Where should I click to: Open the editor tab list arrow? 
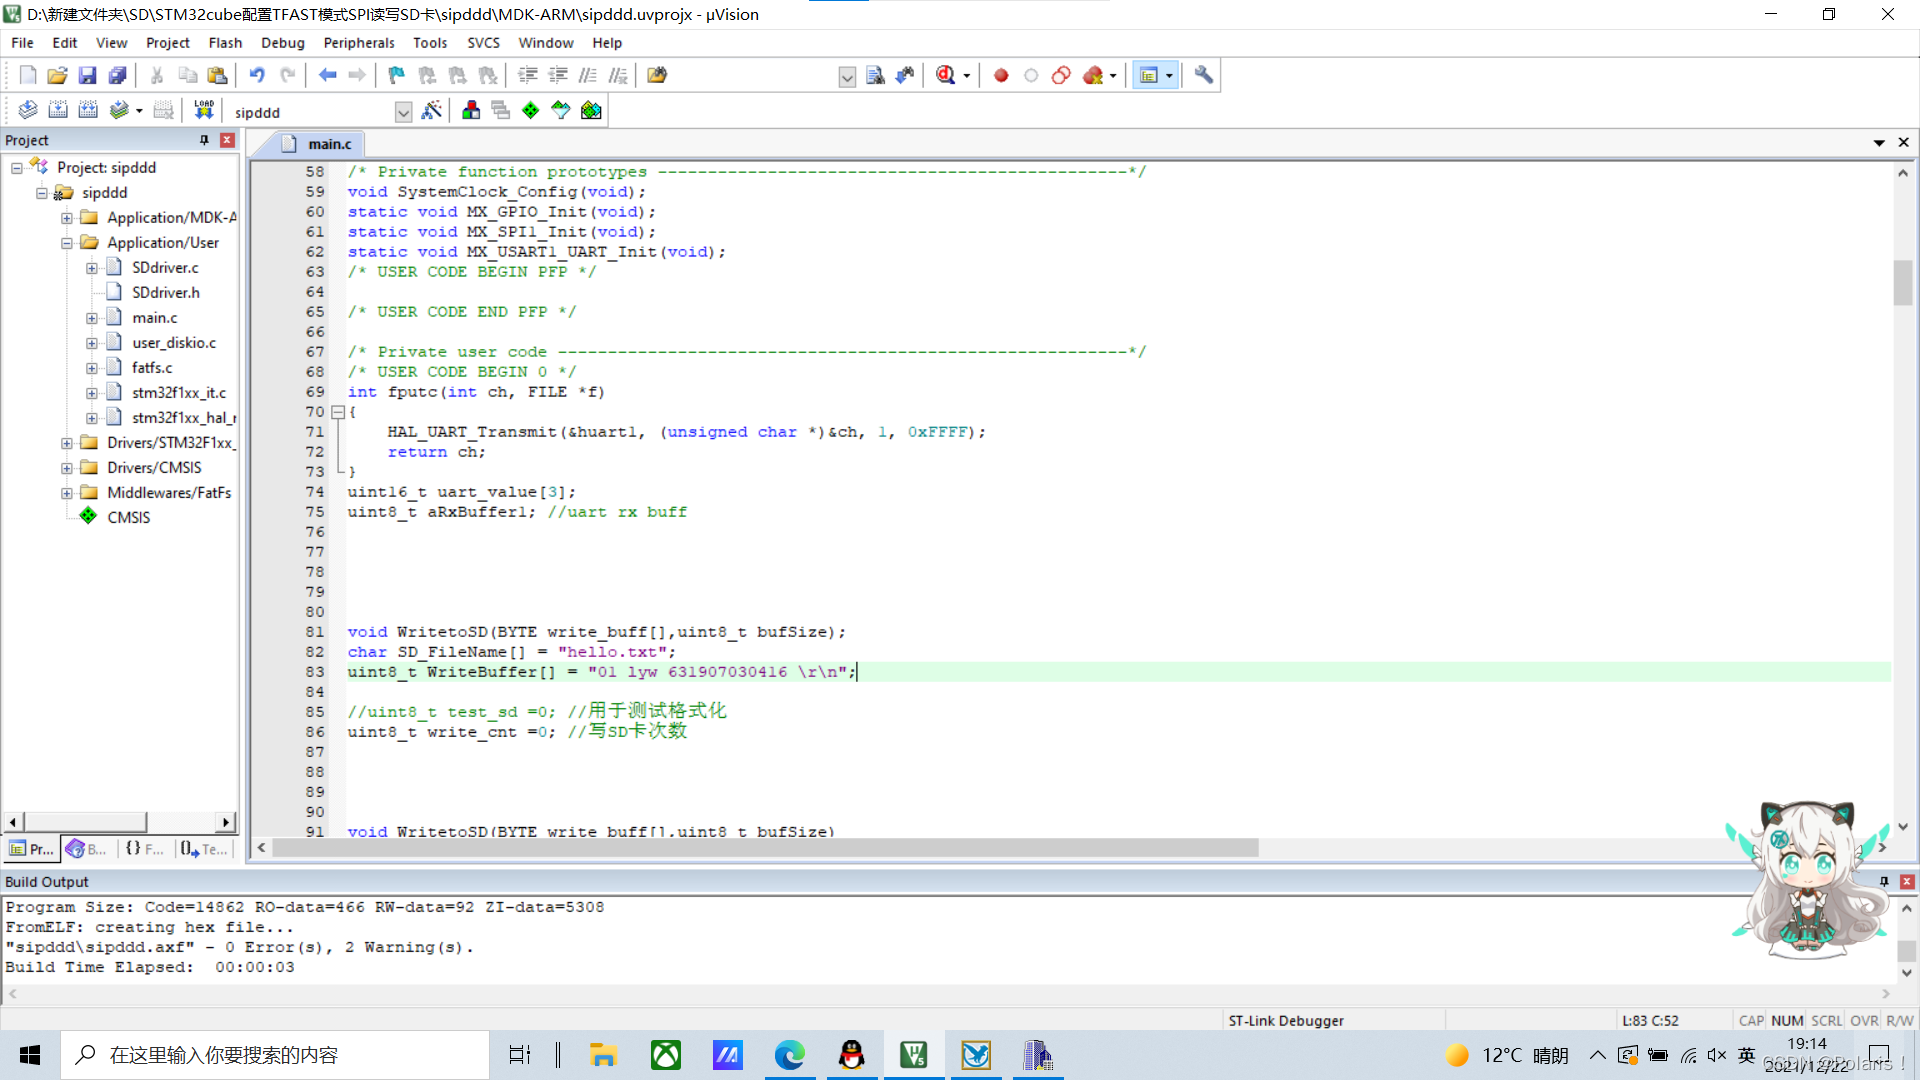pyautogui.click(x=1879, y=143)
